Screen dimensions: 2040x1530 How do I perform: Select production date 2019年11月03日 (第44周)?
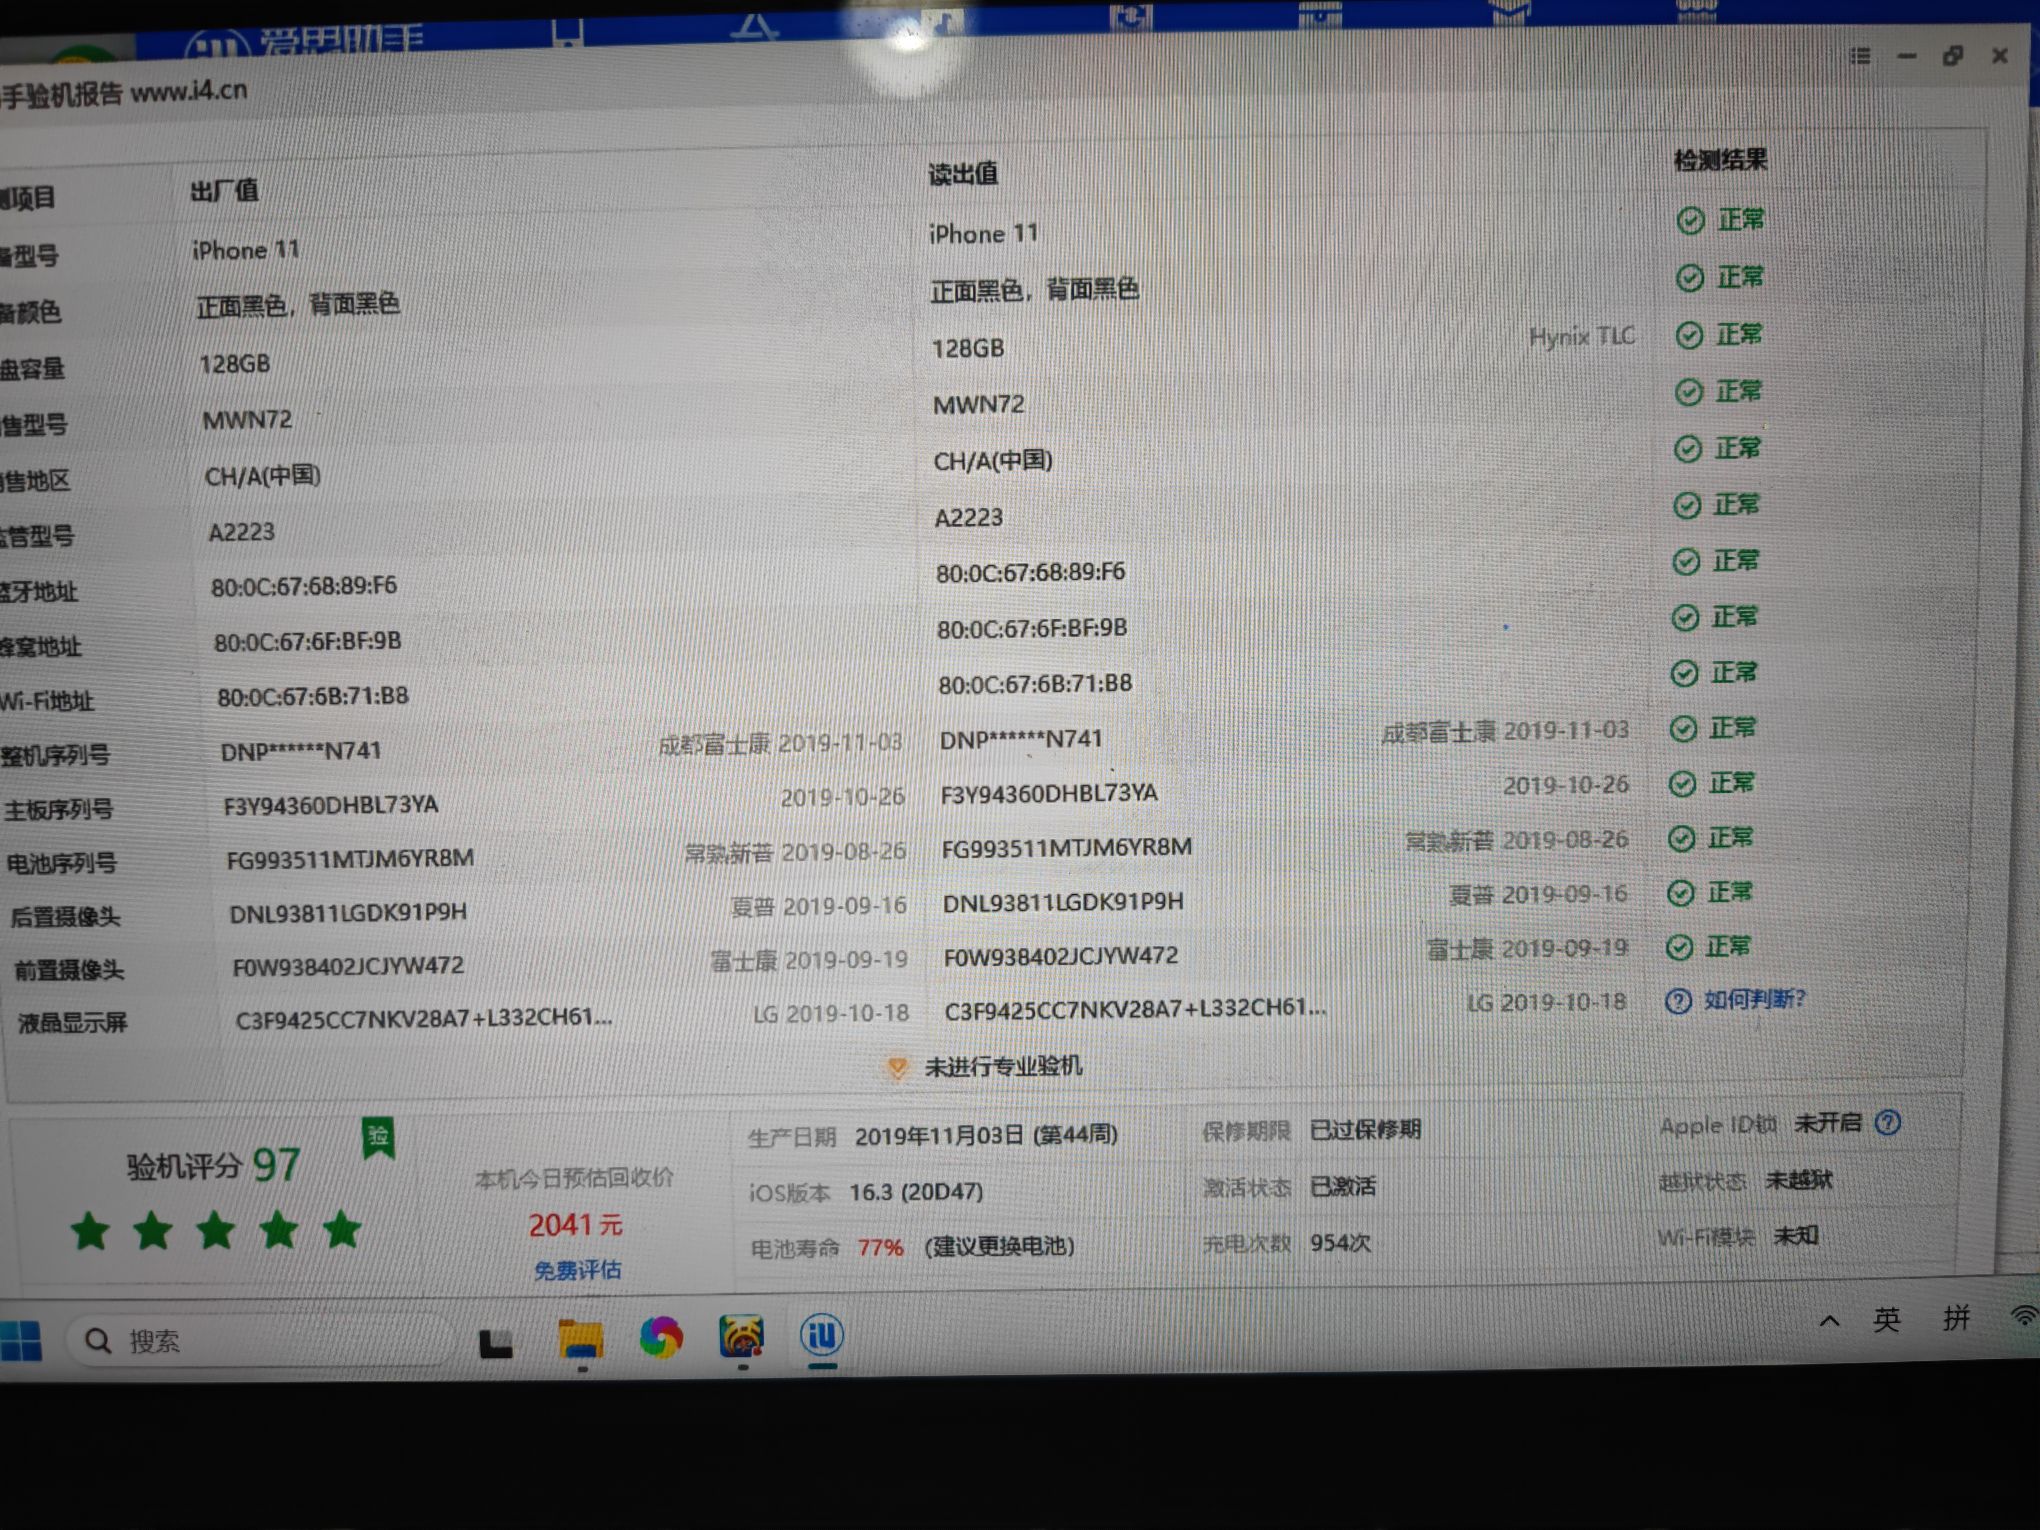point(986,1136)
